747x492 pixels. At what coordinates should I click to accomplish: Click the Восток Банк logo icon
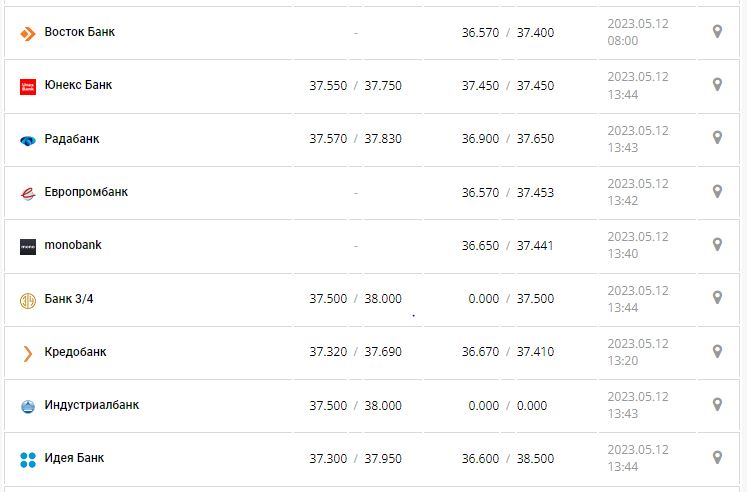point(28,34)
